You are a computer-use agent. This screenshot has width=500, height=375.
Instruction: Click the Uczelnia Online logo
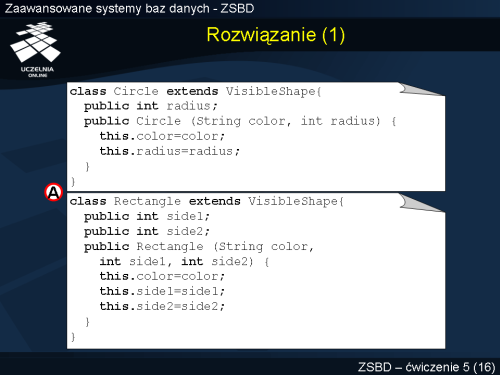click(36, 49)
